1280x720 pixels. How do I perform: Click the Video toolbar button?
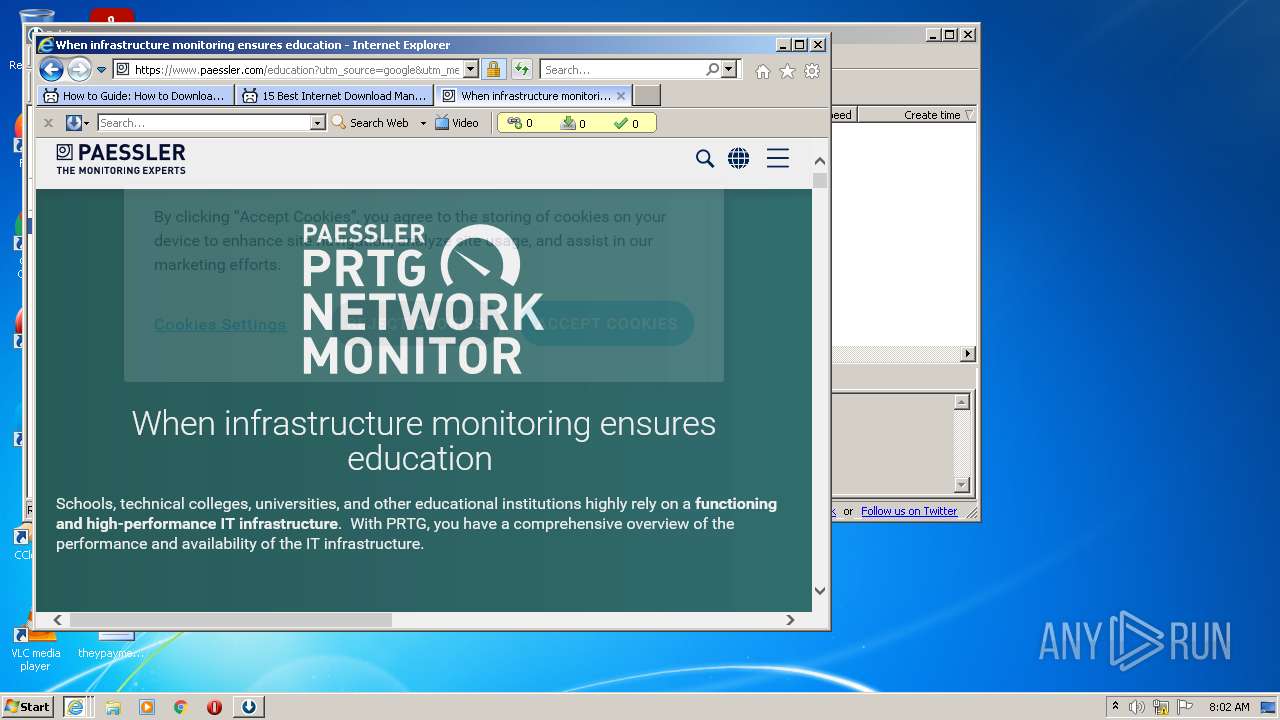457,123
